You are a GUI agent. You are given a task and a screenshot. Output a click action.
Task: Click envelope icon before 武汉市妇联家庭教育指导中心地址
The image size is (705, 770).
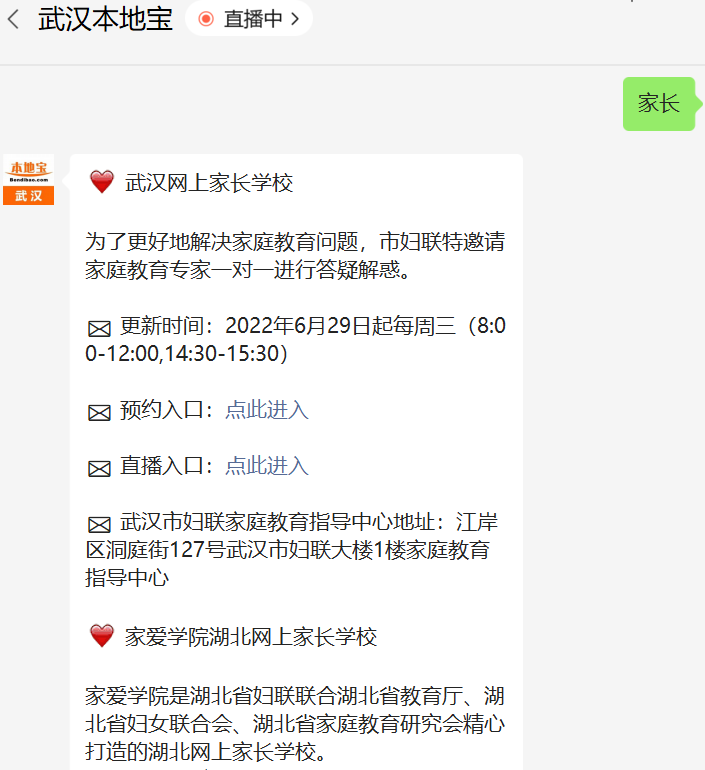pyautogui.click(x=99, y=524)
